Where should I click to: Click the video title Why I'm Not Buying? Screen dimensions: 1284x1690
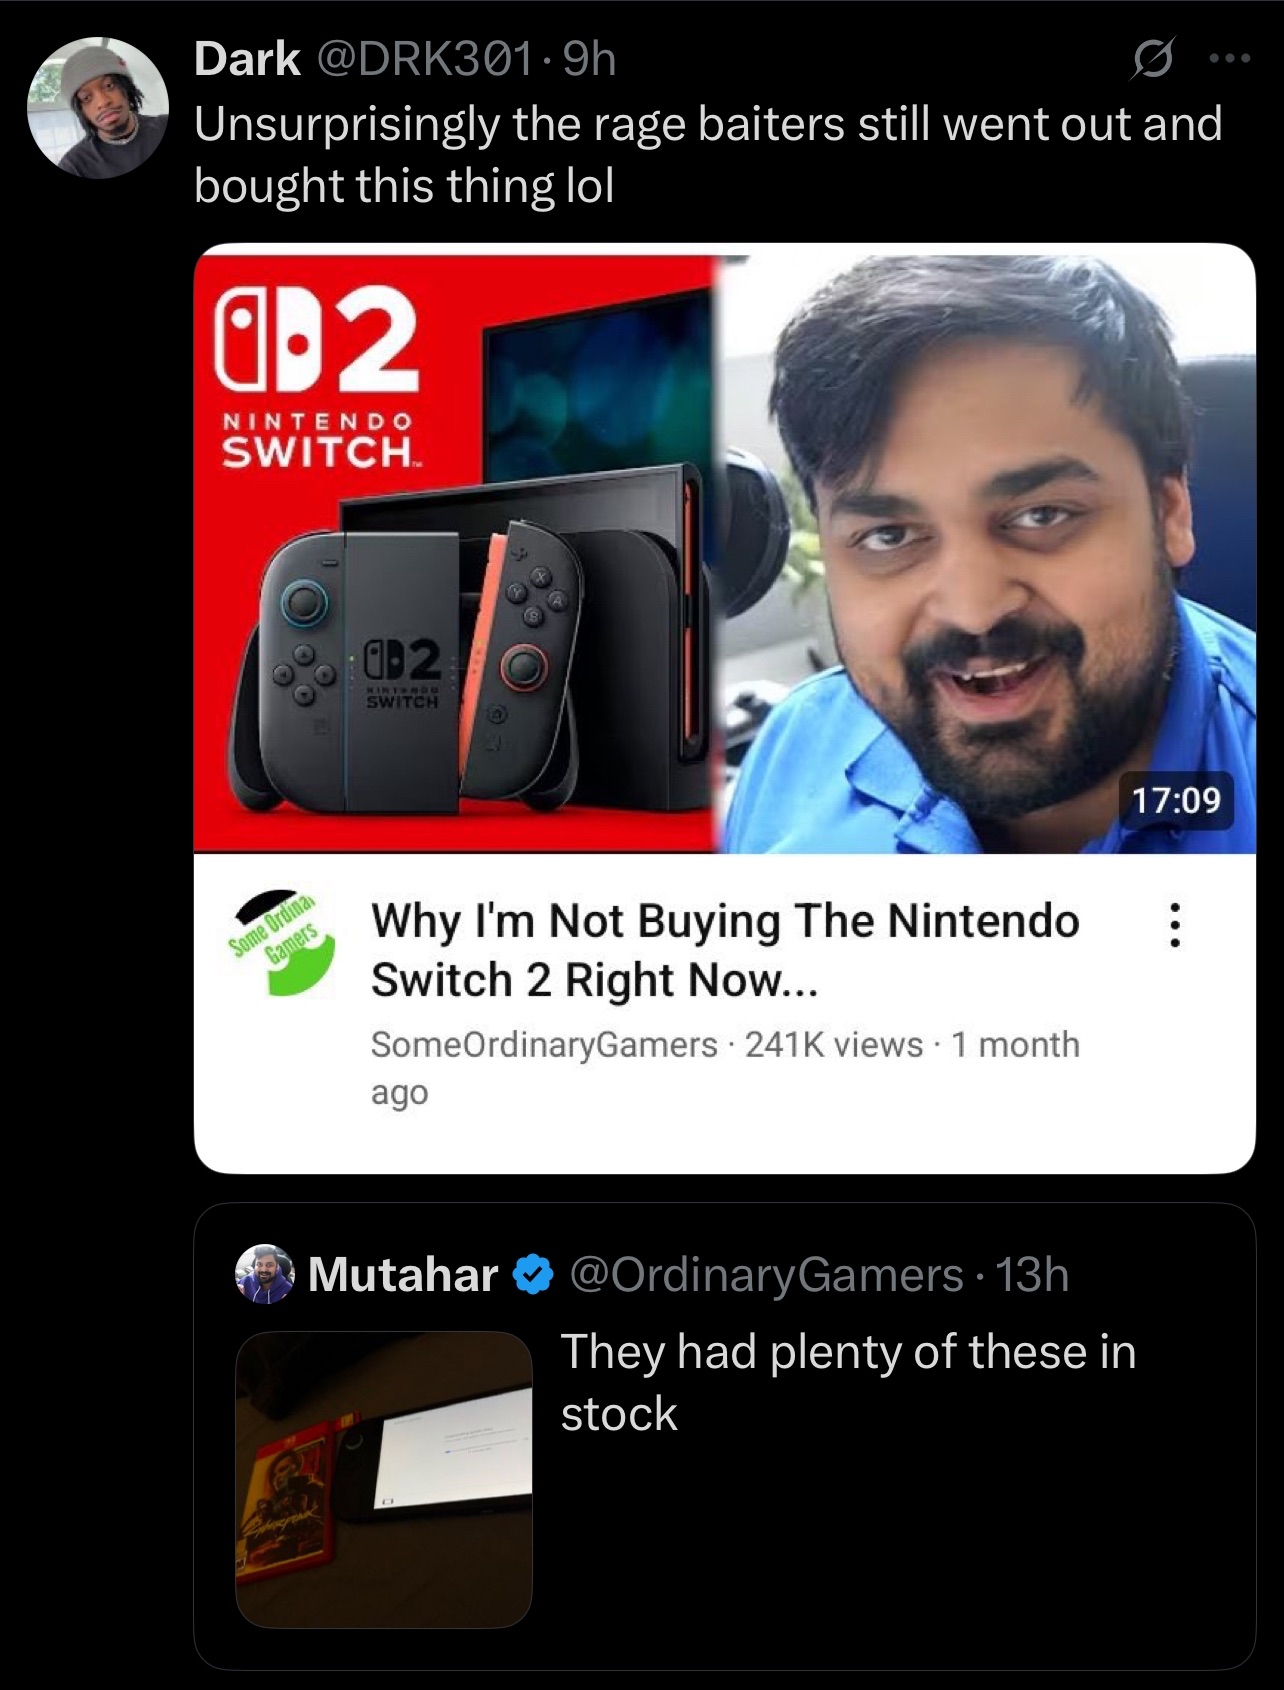[x=725, y=950]
